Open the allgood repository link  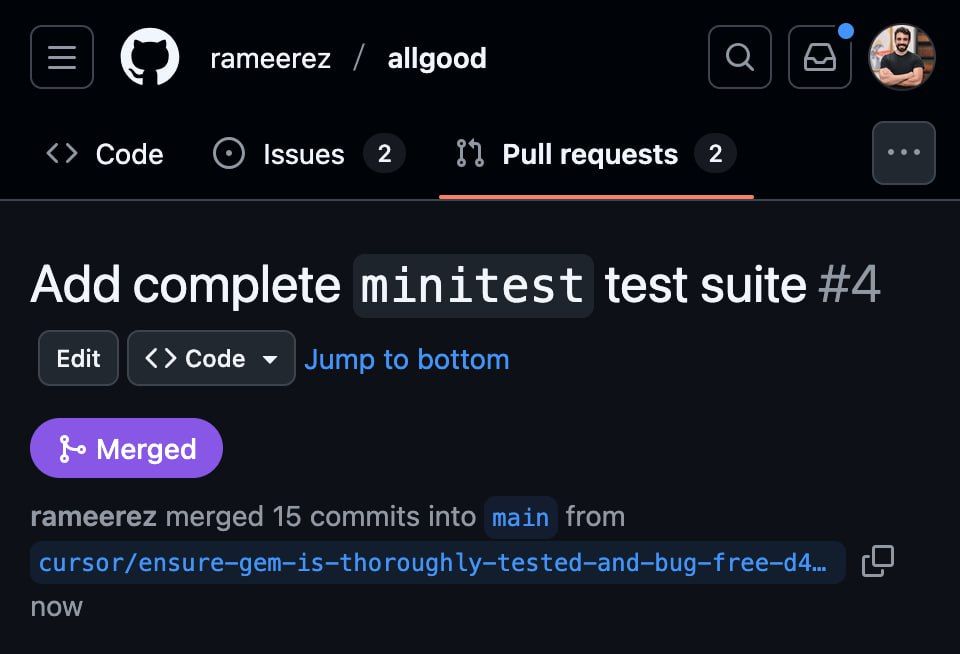(x=437, y=58)
